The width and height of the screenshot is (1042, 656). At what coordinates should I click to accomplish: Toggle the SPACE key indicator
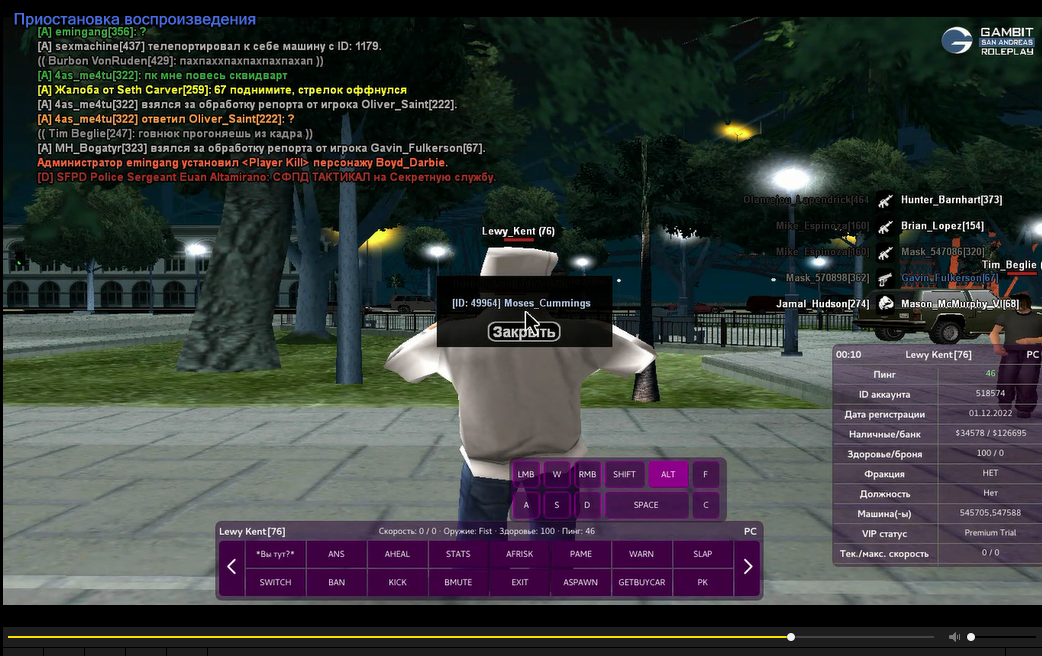coord(646,505)
